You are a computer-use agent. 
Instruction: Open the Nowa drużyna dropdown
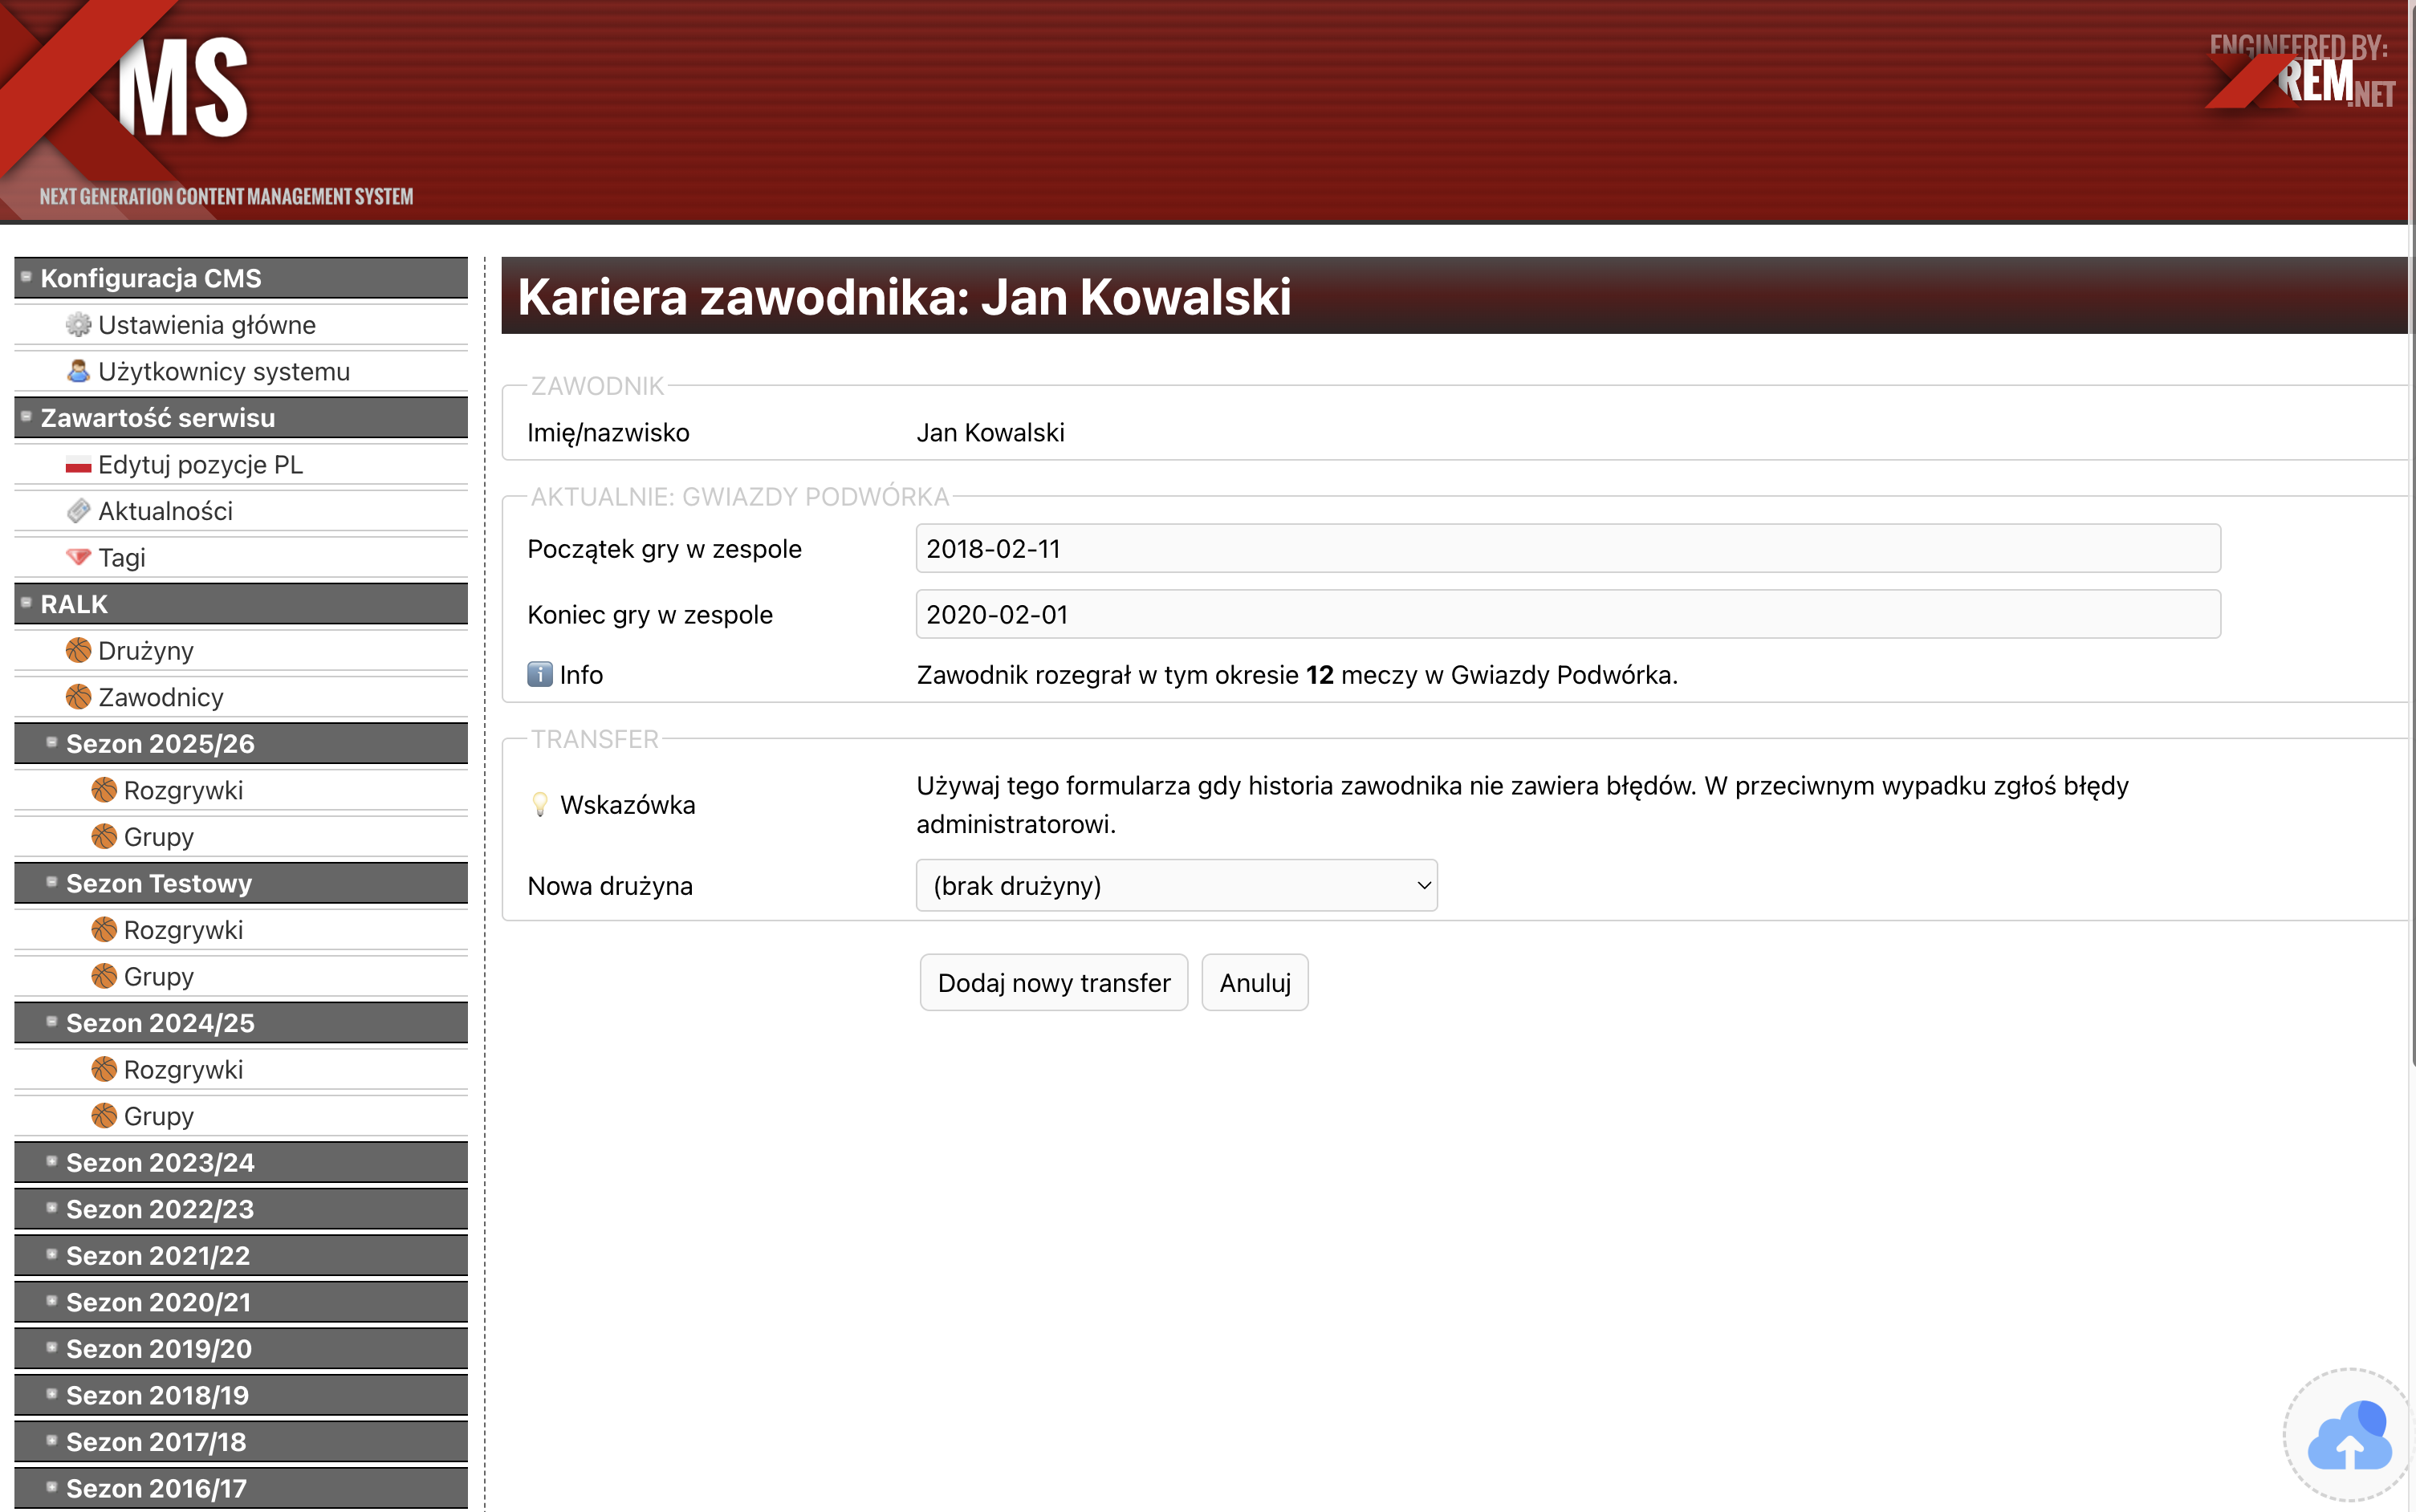coord(1176,886)
